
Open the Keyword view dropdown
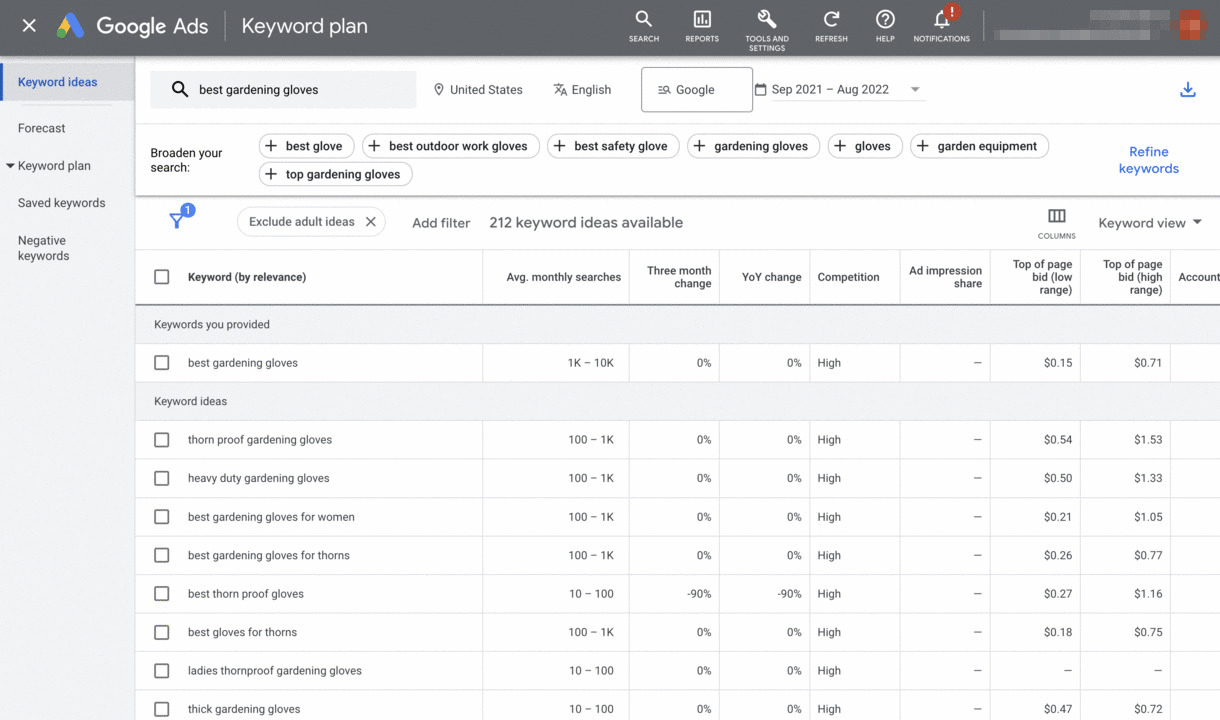[1150, 223]
